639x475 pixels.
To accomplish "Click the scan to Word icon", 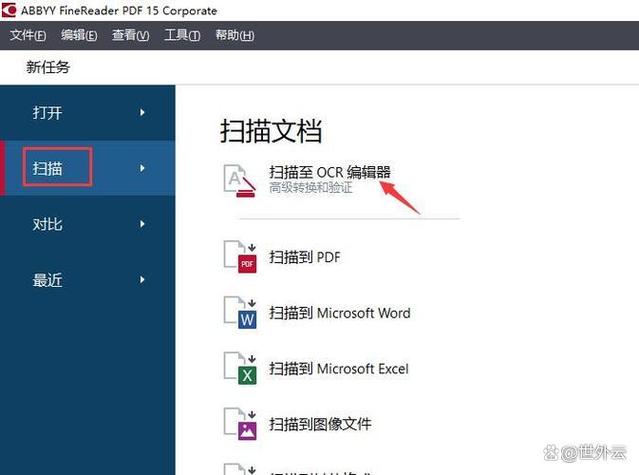I will 240,312.
